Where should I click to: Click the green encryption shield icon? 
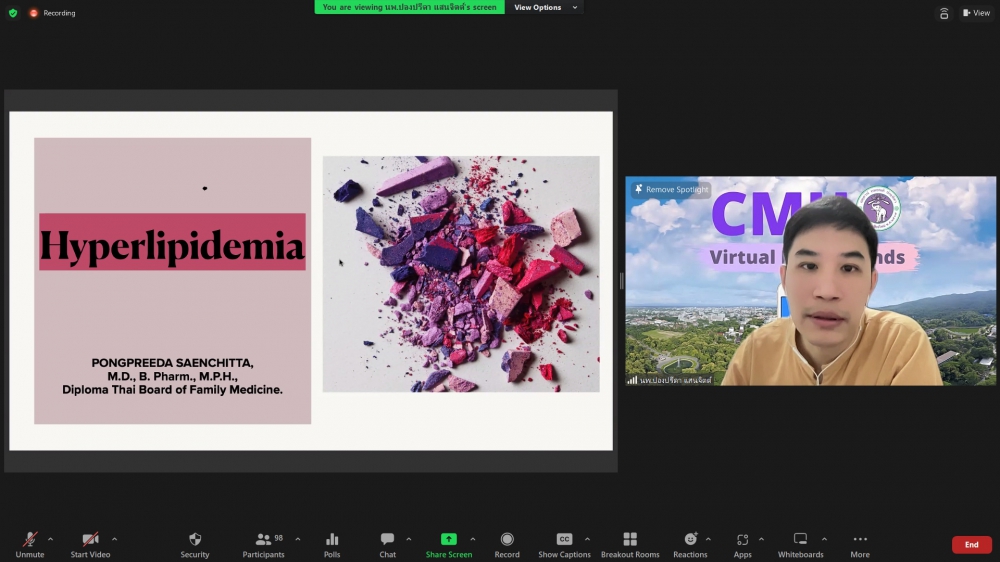[x=13, y=13]
